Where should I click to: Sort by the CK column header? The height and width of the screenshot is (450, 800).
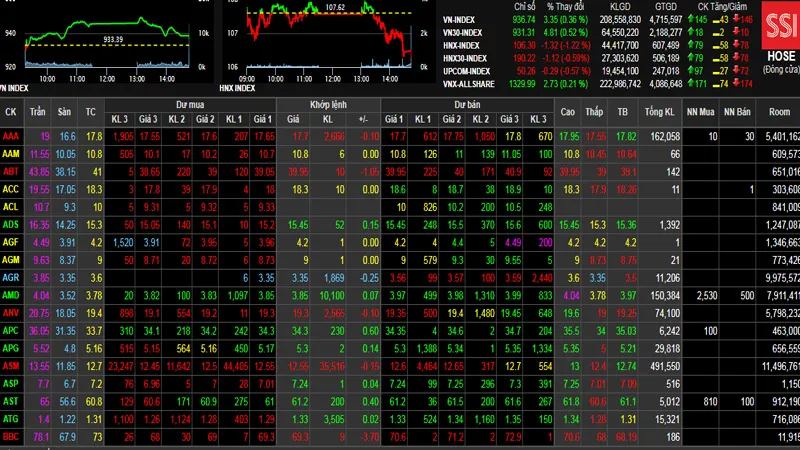click(11, 112)
